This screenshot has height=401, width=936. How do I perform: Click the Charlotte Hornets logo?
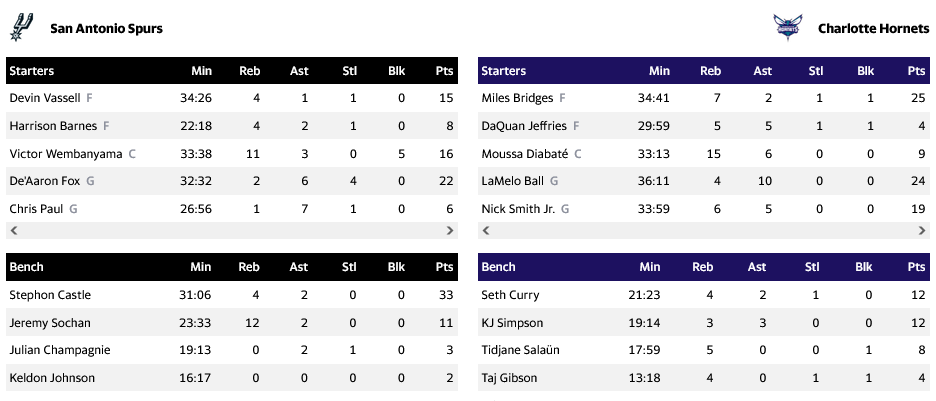click(x=787, y=27)
